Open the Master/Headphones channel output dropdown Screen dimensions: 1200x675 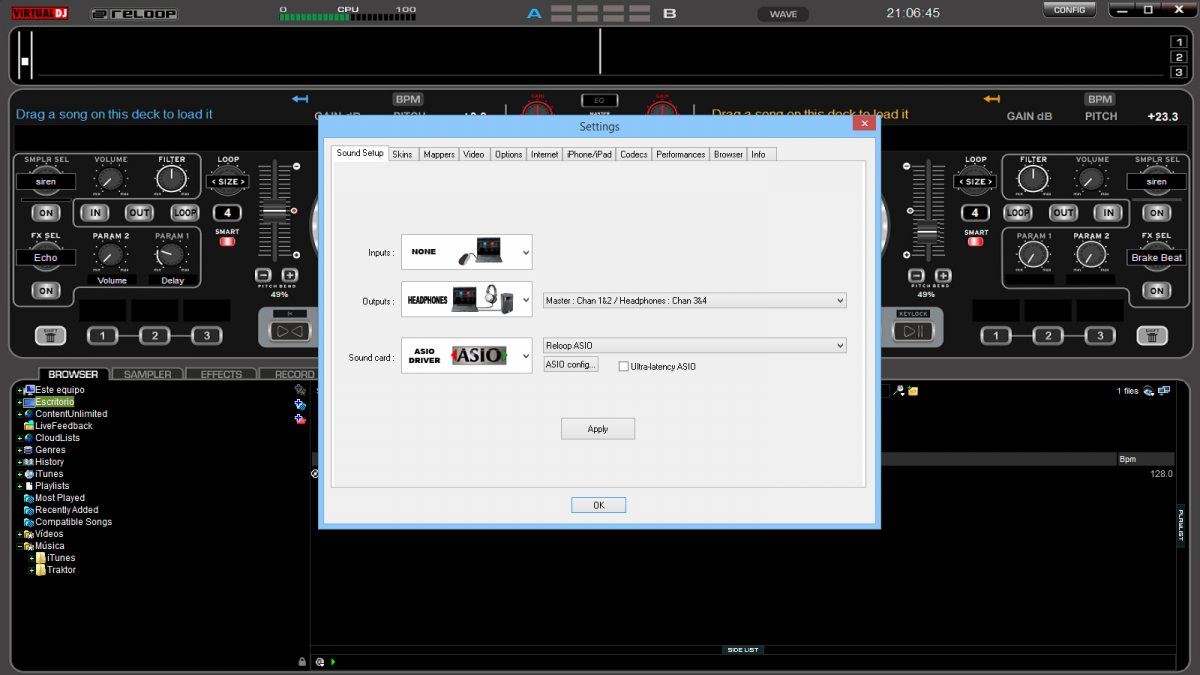(x=694, y=300)
